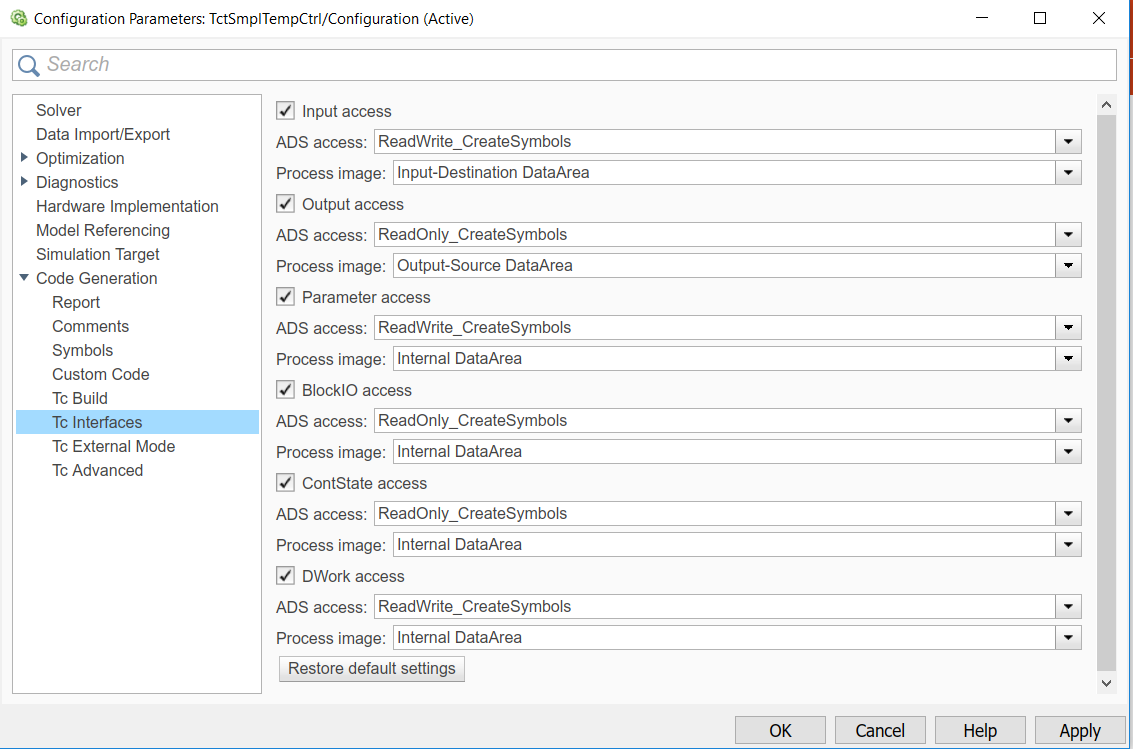Open Parameter access Process image dropdown
Screen dimensions: 1133x749
pyautogui.click(x=1068, y=359)
